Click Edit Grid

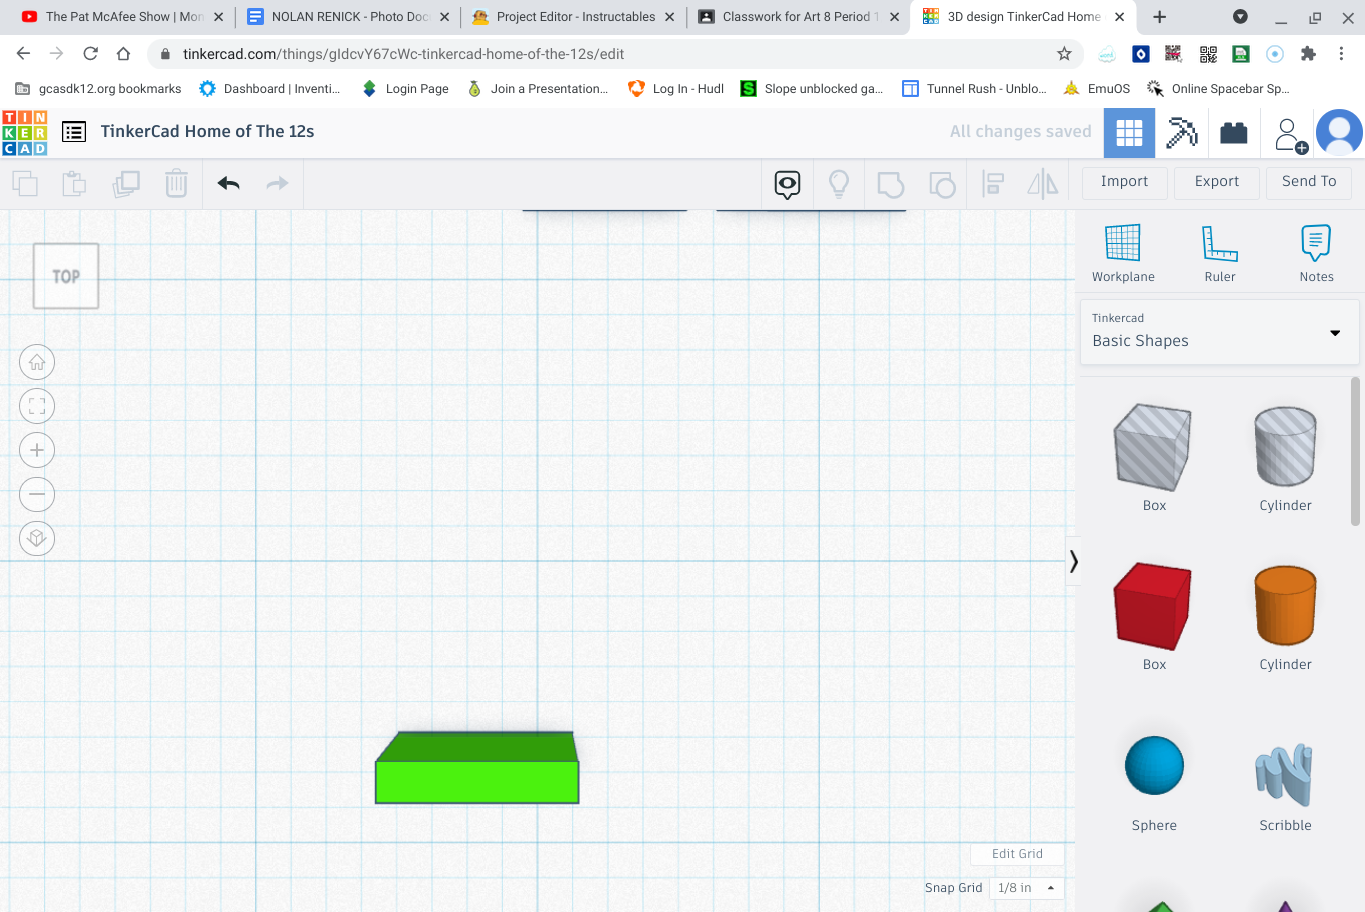[x=1017, y=853]
